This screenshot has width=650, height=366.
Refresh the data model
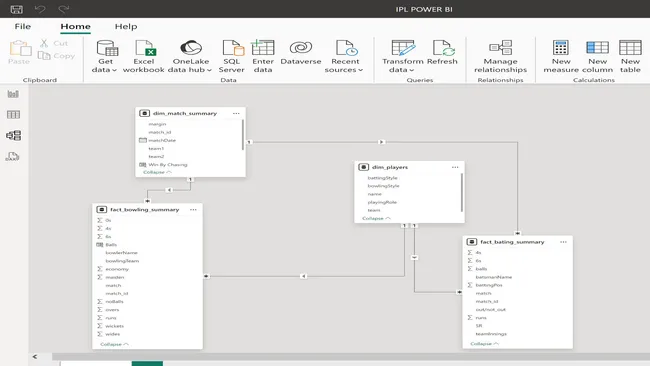tap(442, 53)
